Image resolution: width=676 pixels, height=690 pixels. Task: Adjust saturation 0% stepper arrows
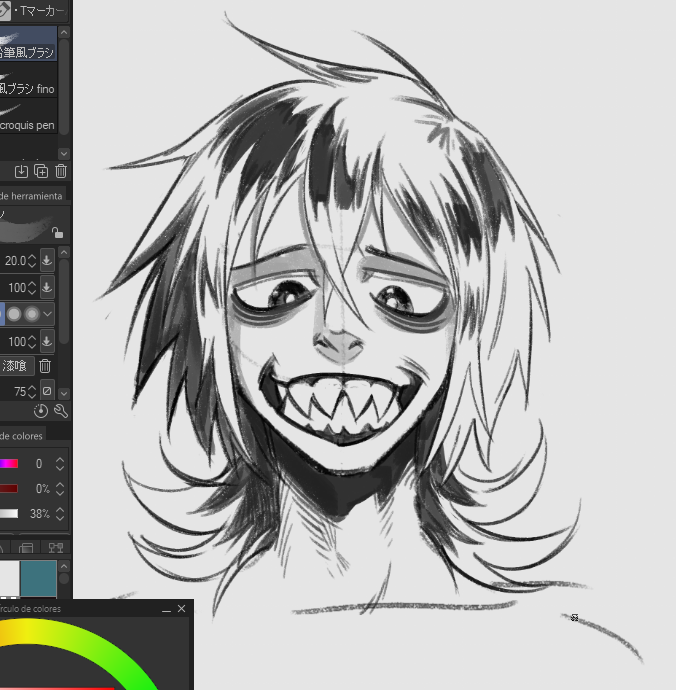tap(60, 489)
